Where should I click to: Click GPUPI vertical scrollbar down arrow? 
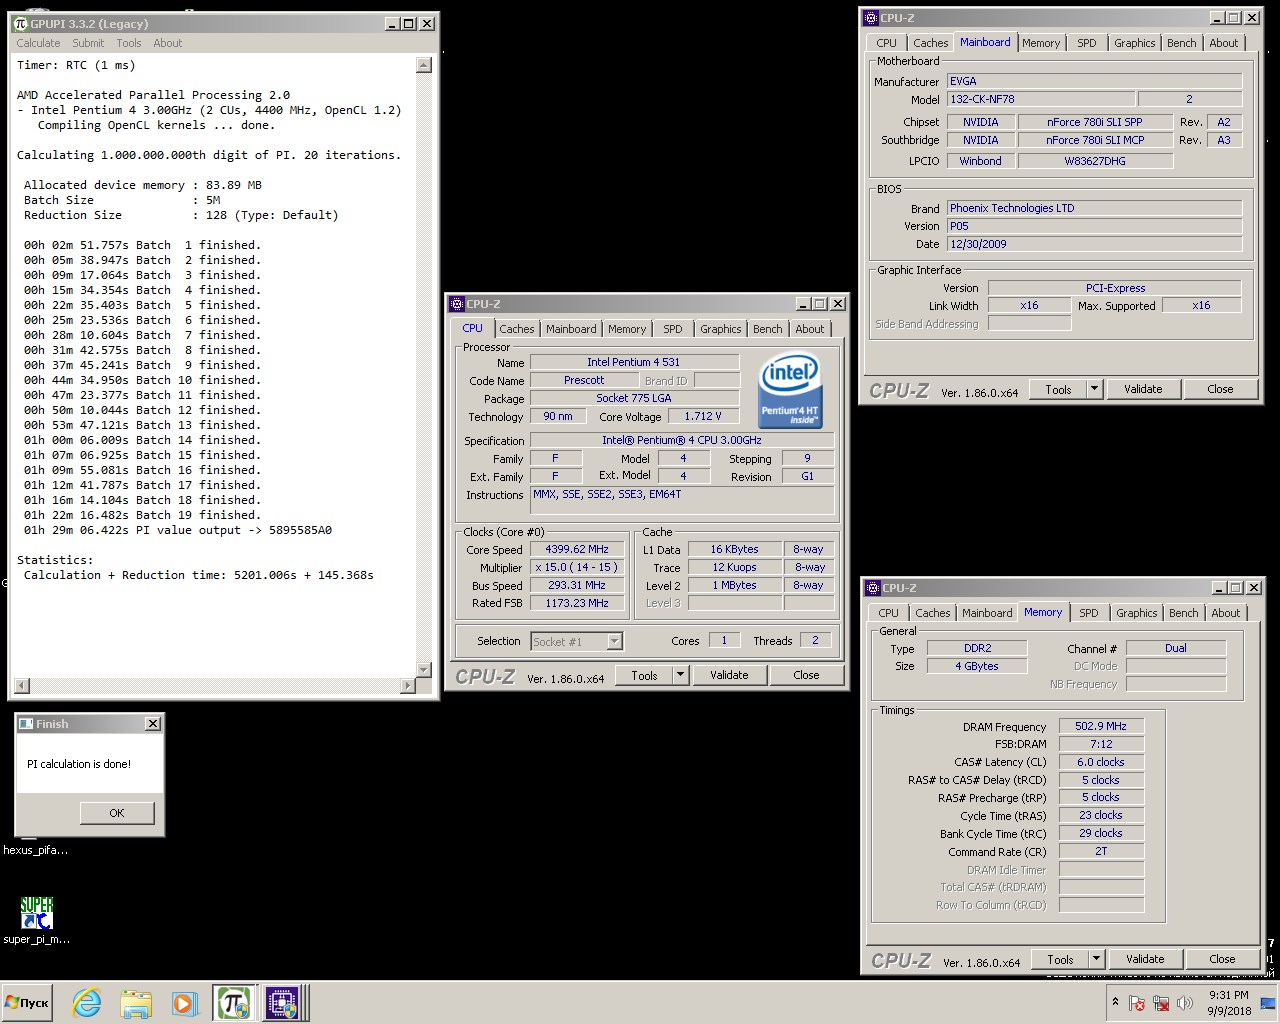tap(424, 669)
